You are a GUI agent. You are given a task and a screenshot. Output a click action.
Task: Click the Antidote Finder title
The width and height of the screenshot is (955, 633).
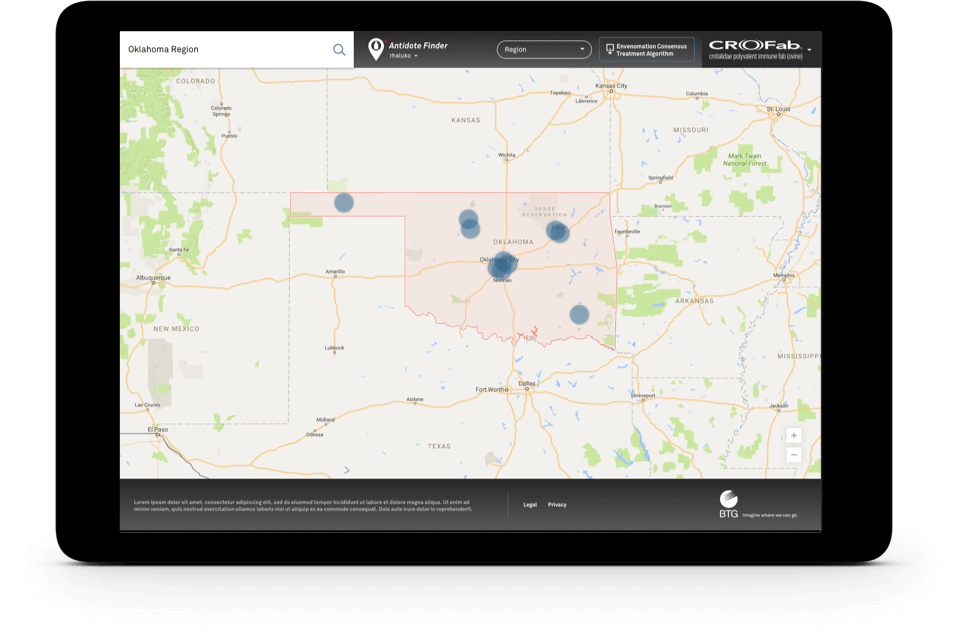[x=418, y=46]
